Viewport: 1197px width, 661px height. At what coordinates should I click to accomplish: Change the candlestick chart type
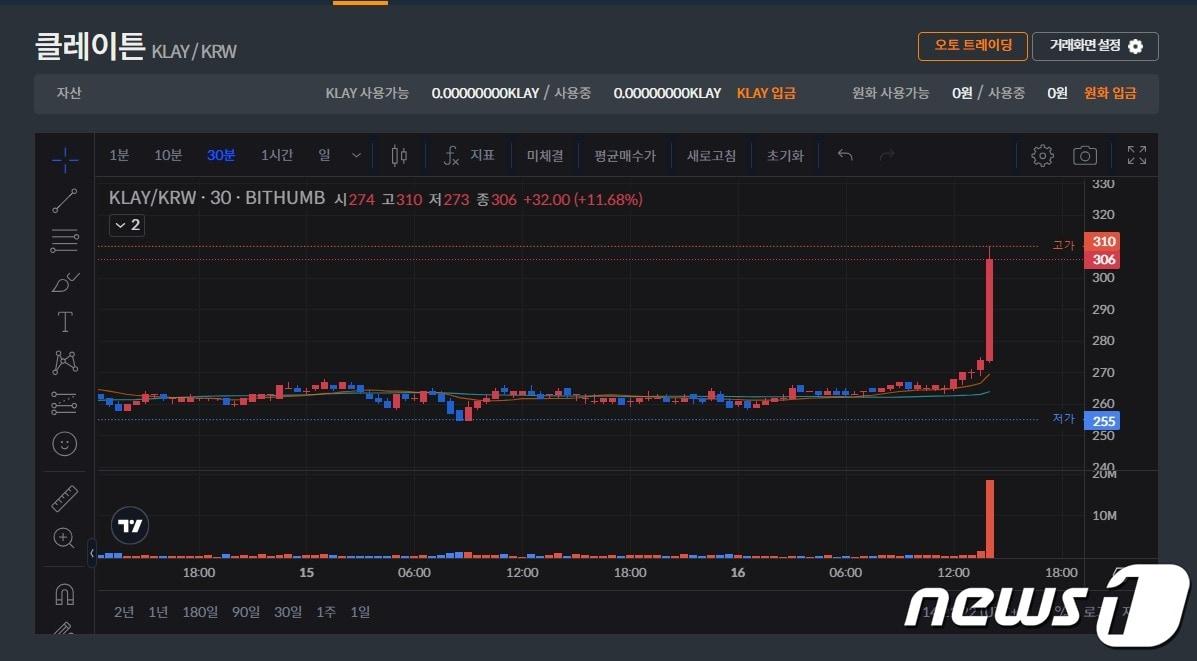point(398,156)
